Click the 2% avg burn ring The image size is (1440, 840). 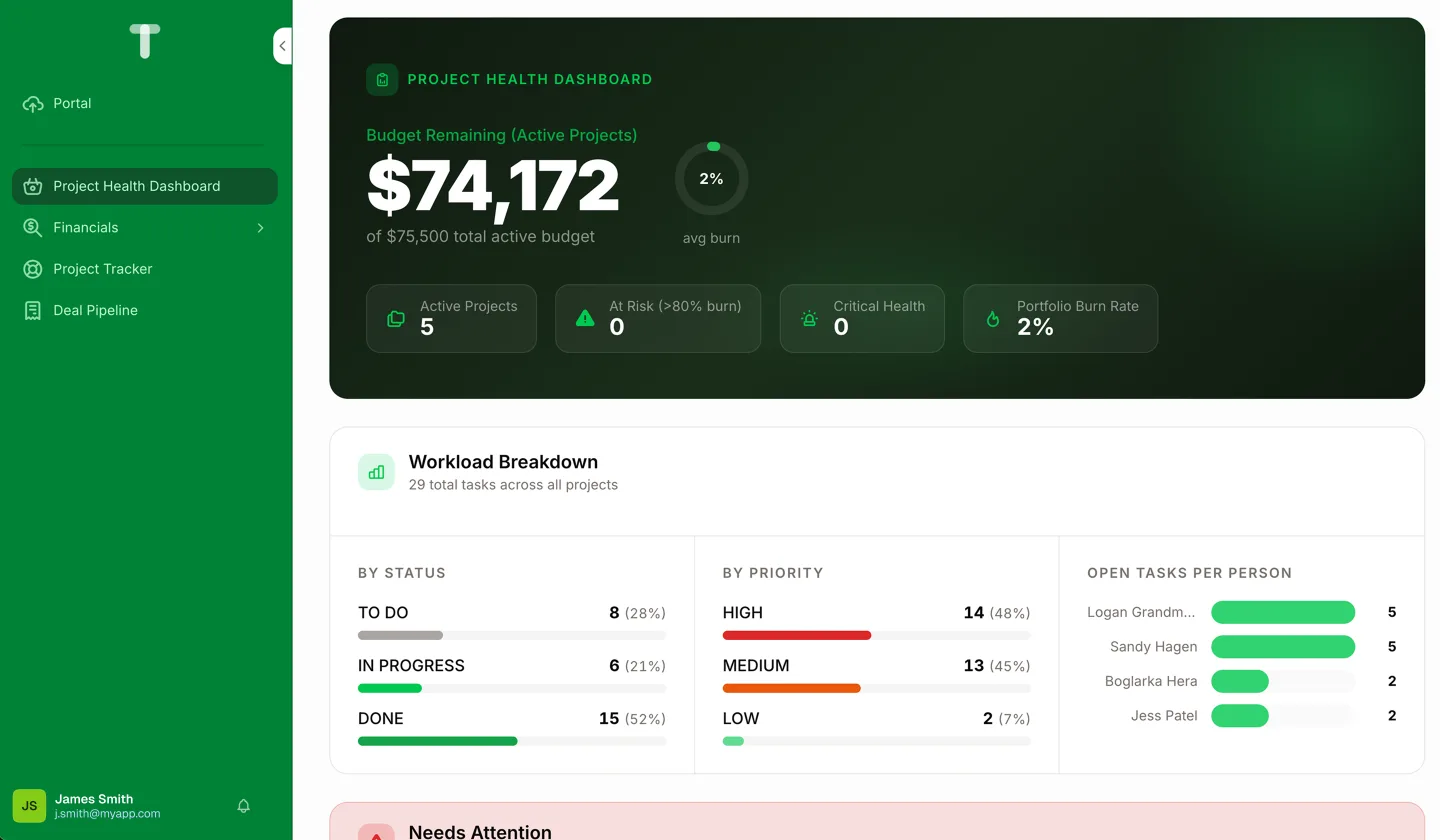(x=711, y=179)
